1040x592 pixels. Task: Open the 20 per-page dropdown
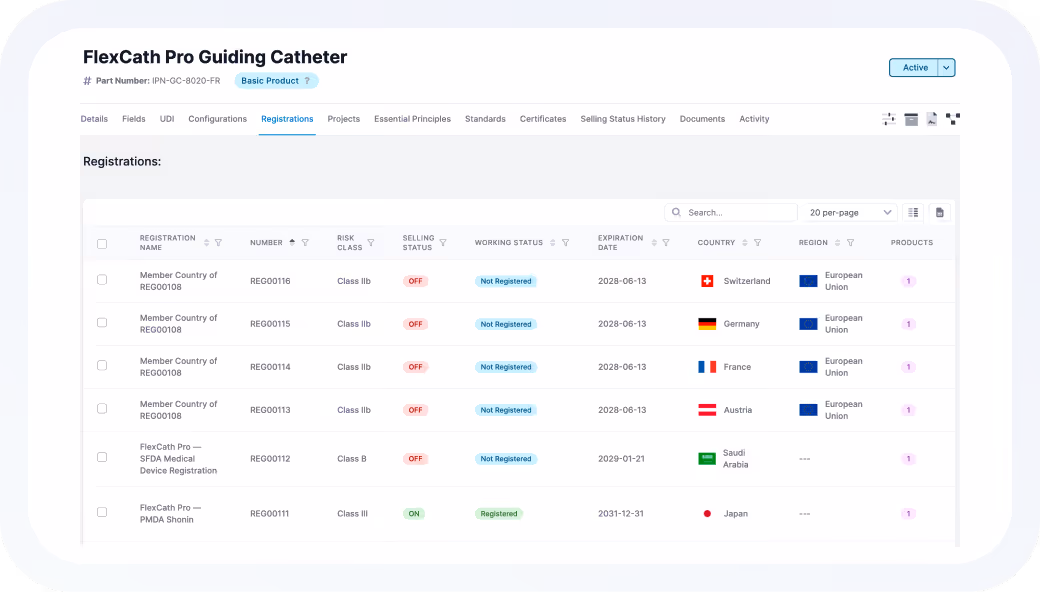(849, 212)
